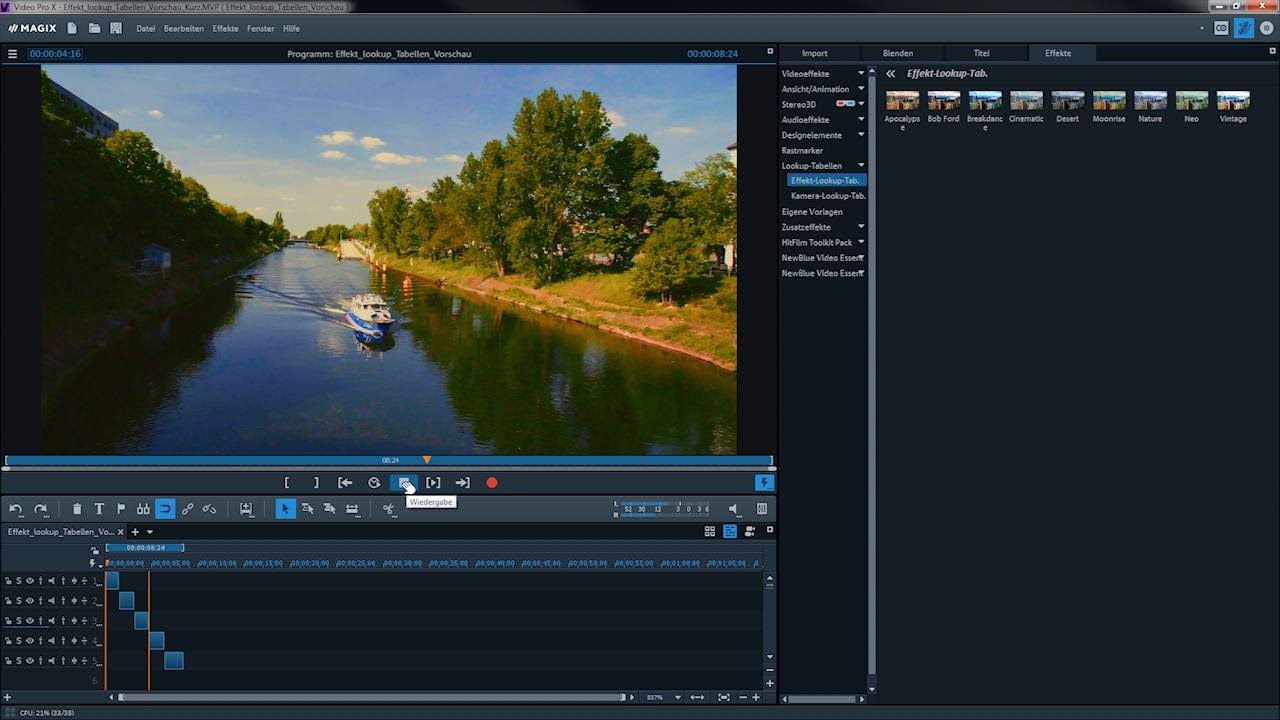Open a project with the folder icon
The height and width of the screenshot is (720, 1280).
coord(94,28)
